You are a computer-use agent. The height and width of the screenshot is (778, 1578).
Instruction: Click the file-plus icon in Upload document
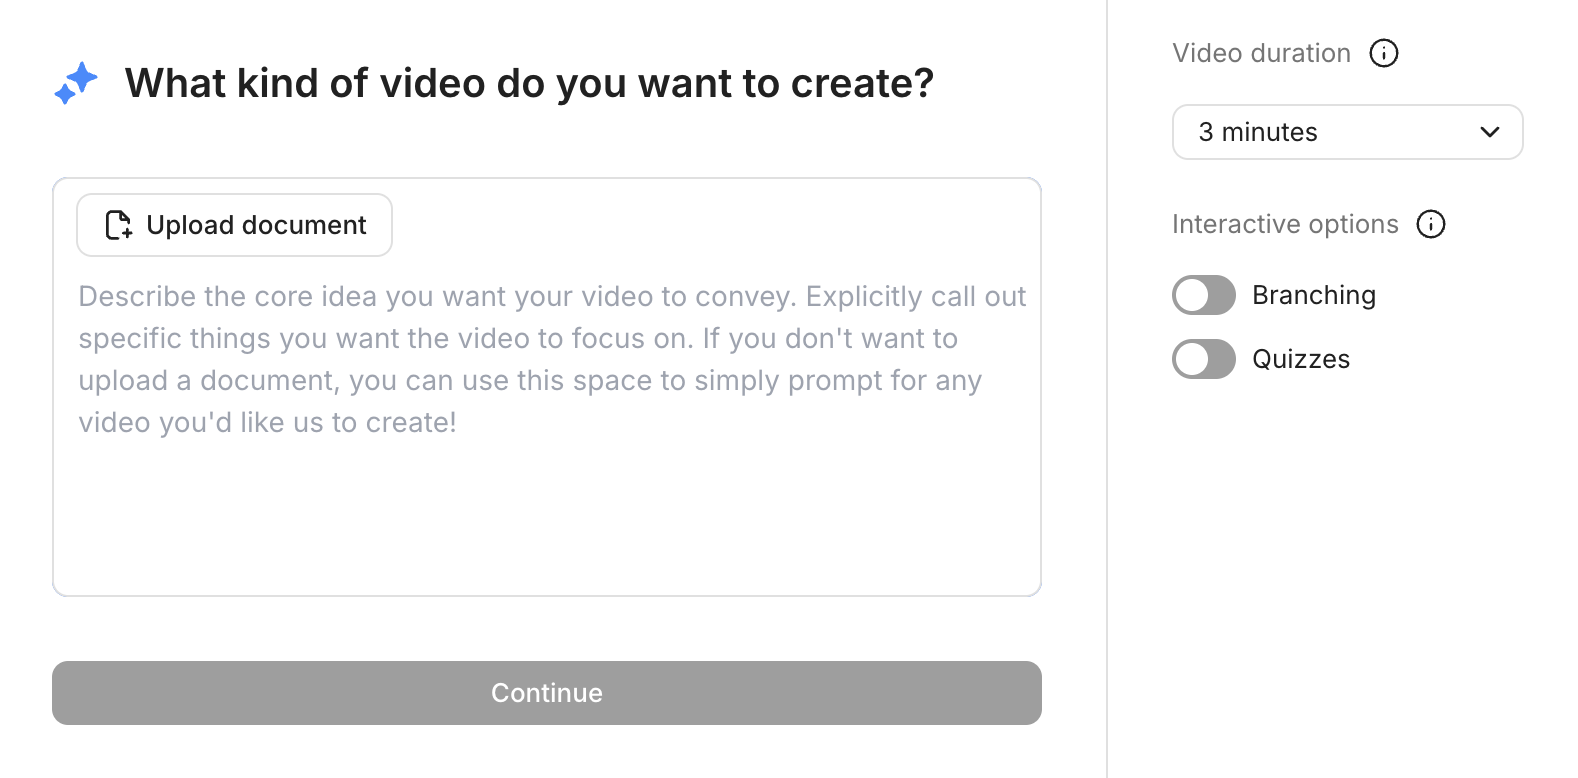click(119, 225)
